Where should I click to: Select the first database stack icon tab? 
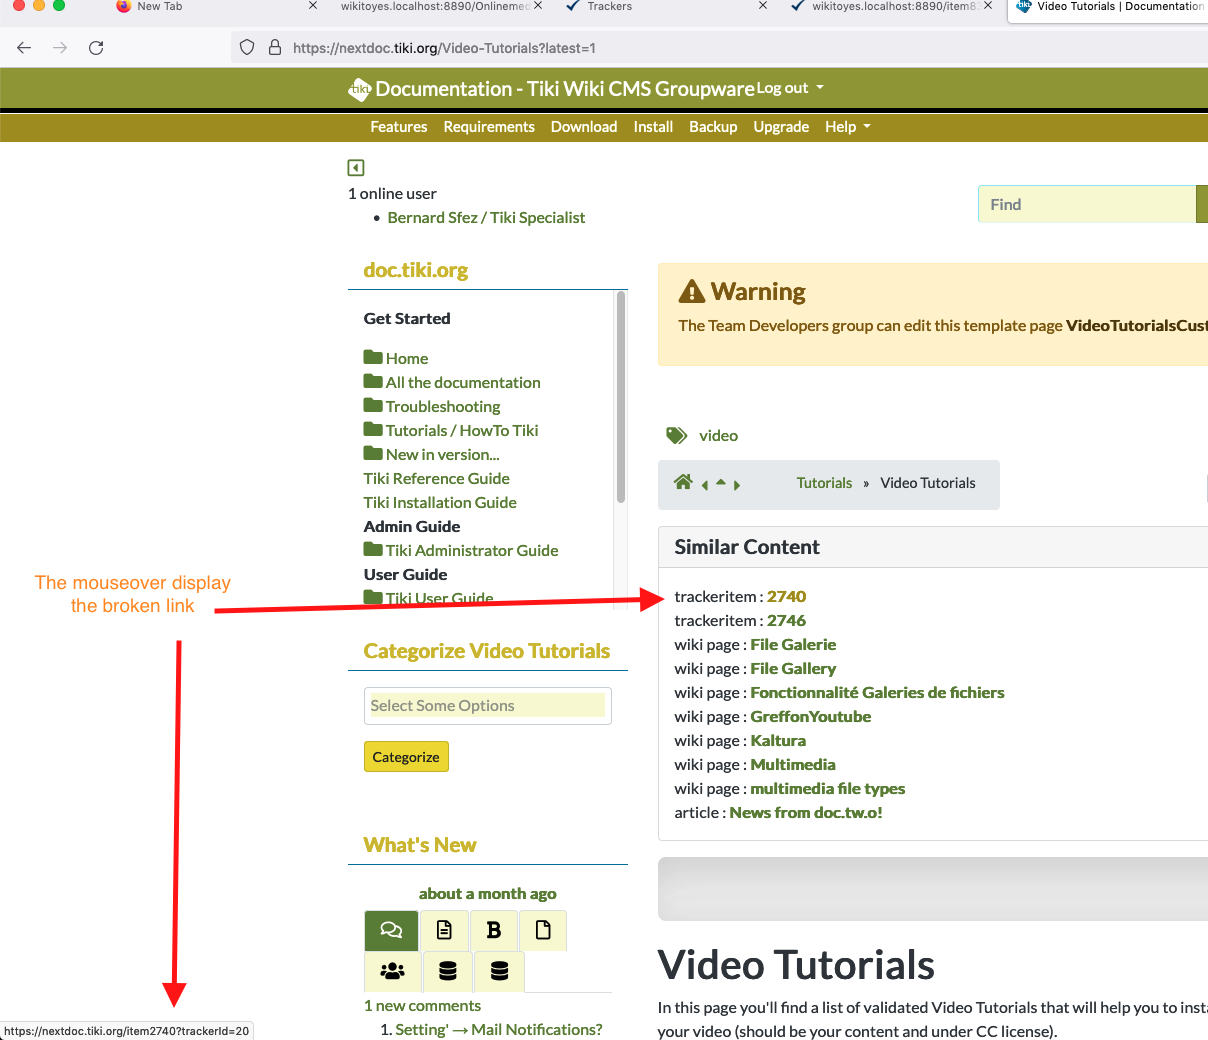click(x=448, y=971)
